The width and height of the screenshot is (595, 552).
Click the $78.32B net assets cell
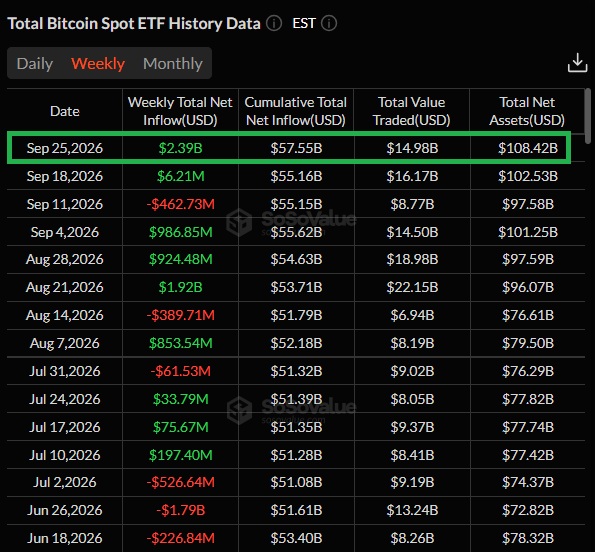[528, 538]
